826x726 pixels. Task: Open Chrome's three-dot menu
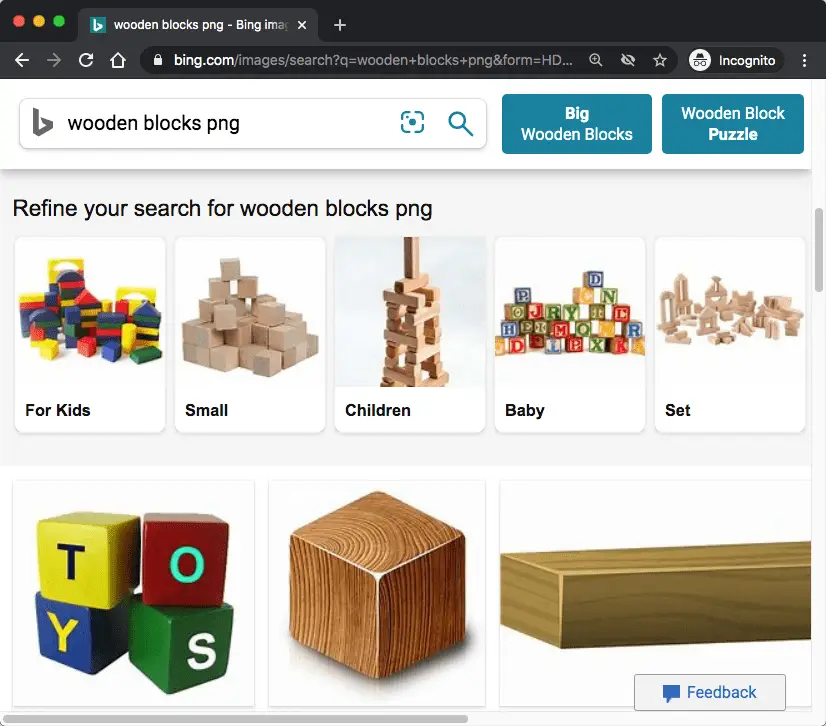[x=804, y=61]
